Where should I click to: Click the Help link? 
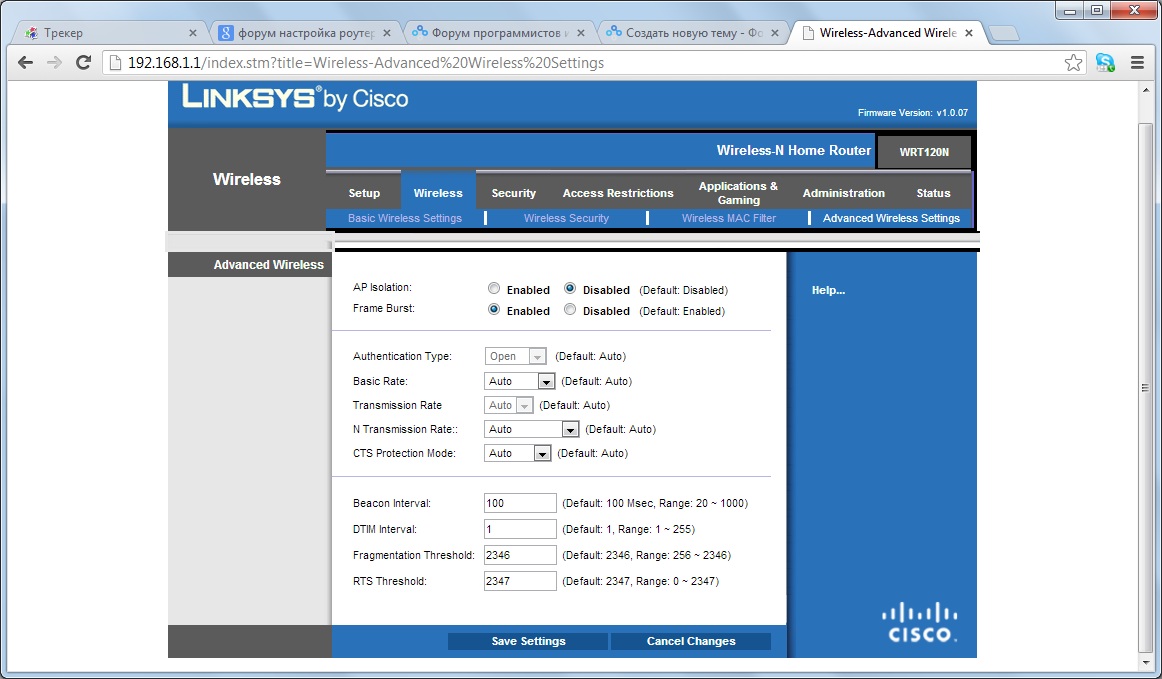coord(828,291)
